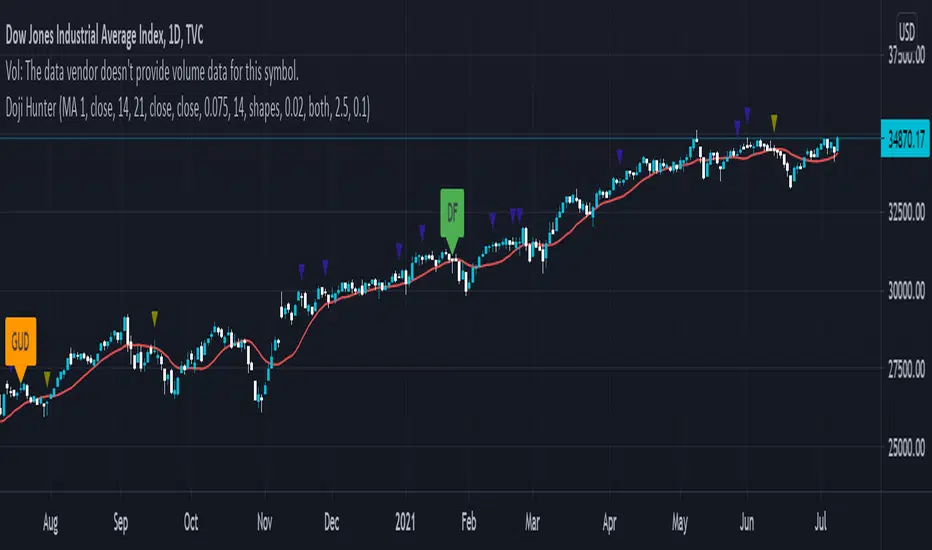Viewport: 932px width, 550px height.
Task: Click the 27500.00 price axis label
Action: (x=906, y=369)
